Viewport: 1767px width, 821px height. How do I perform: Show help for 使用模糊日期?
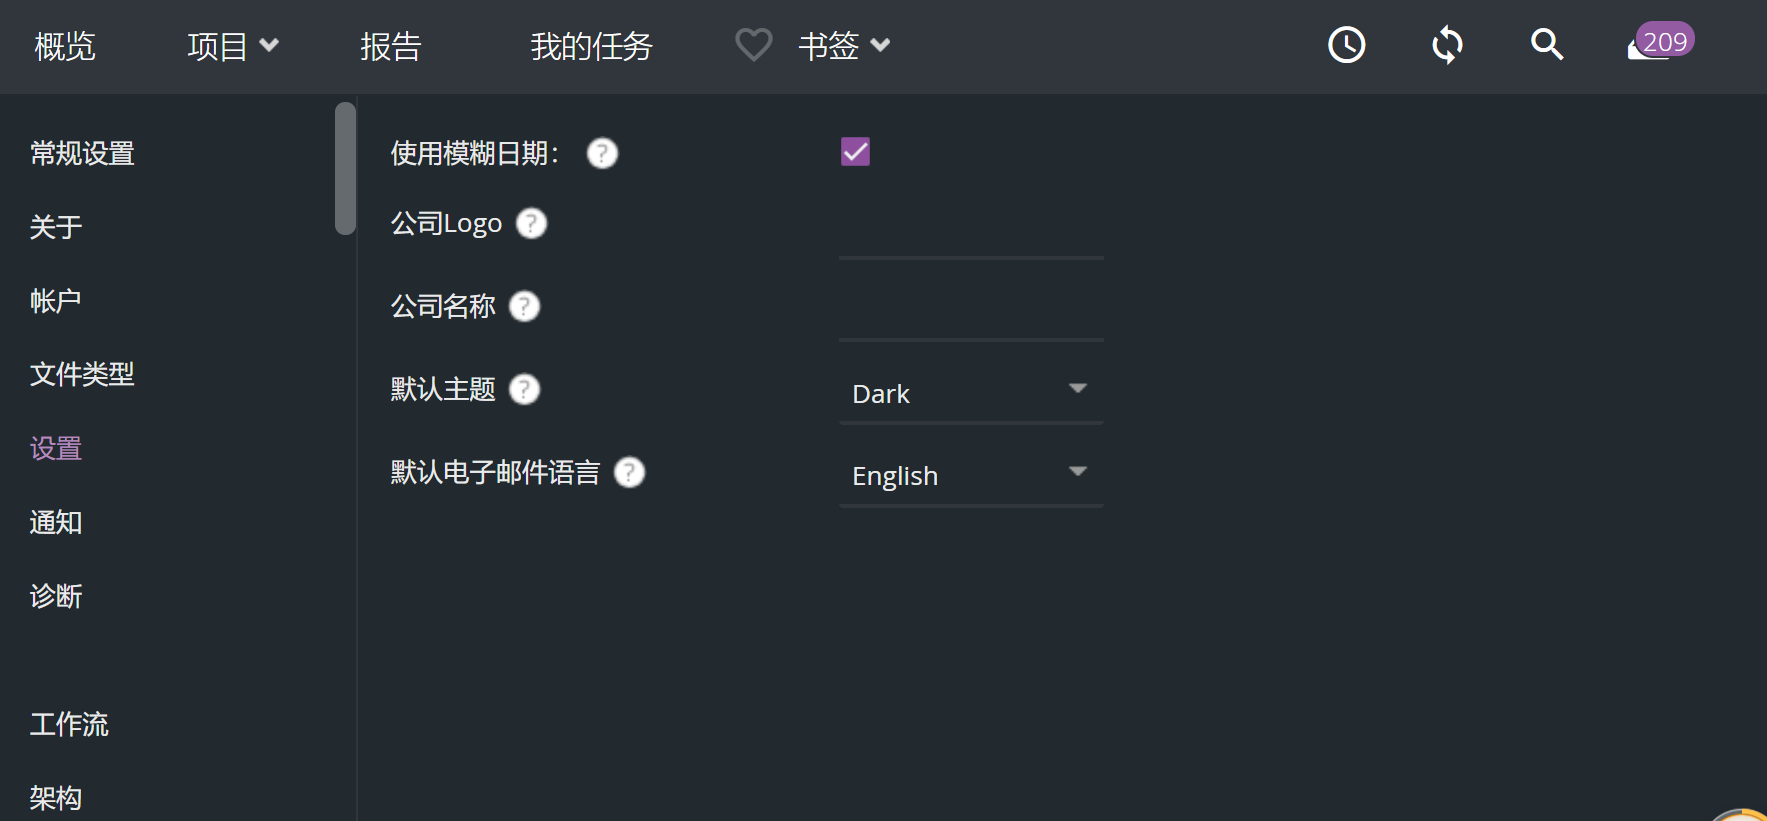(602, 153)
